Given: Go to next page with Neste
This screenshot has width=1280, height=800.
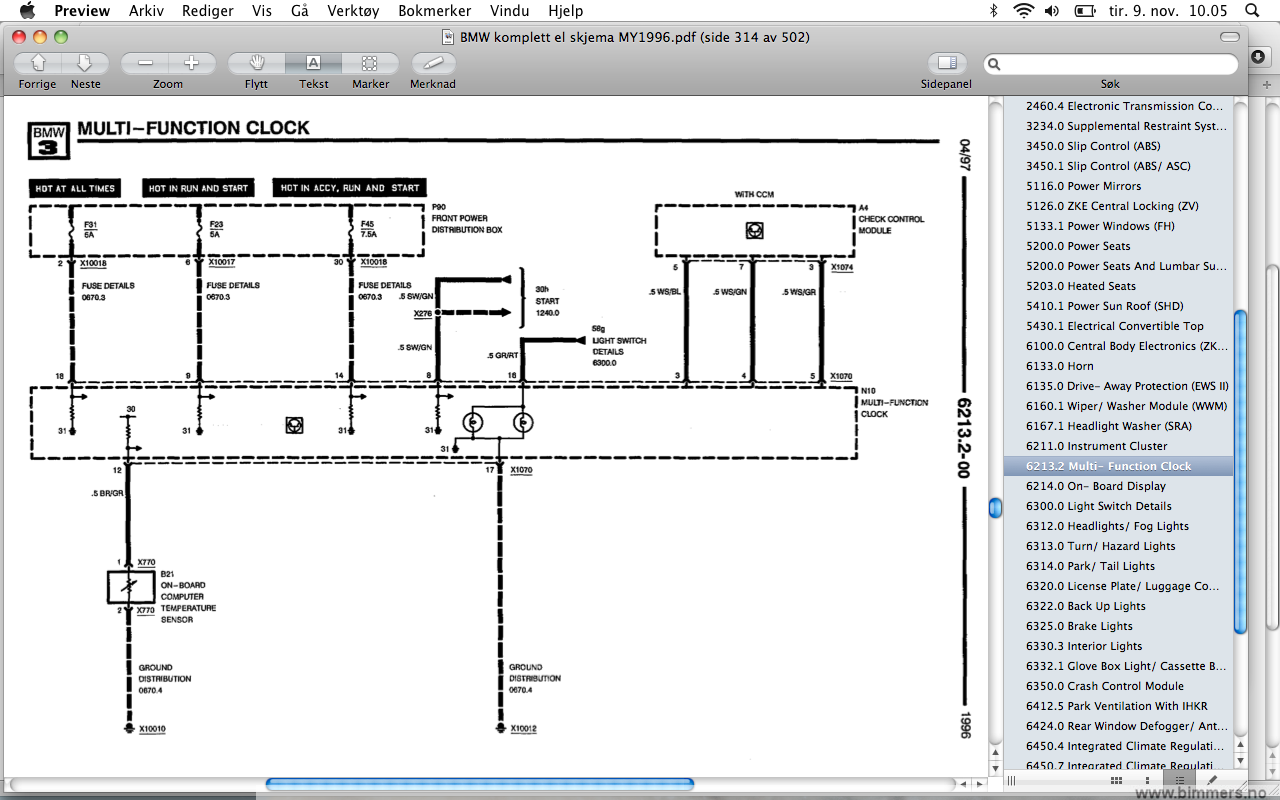Looking at the screenshot, I should click(85, 63).
